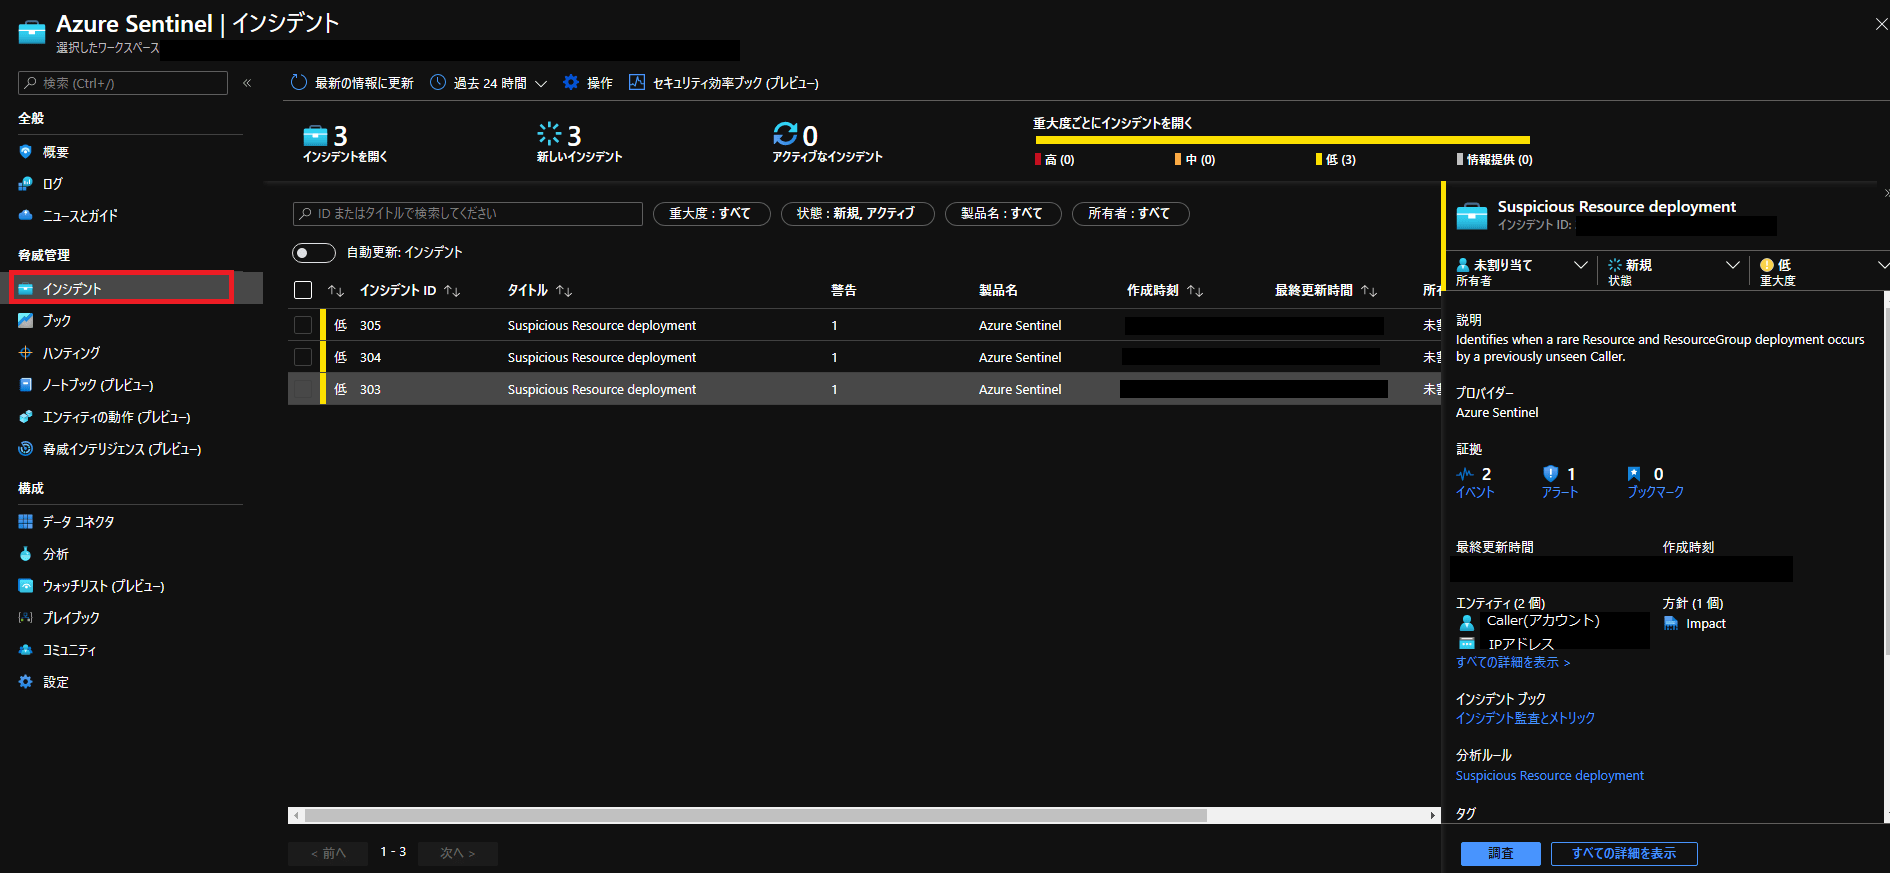Click the 調査 button
This screenshot has height=873, width=1890.
(x=1501, y=853)
